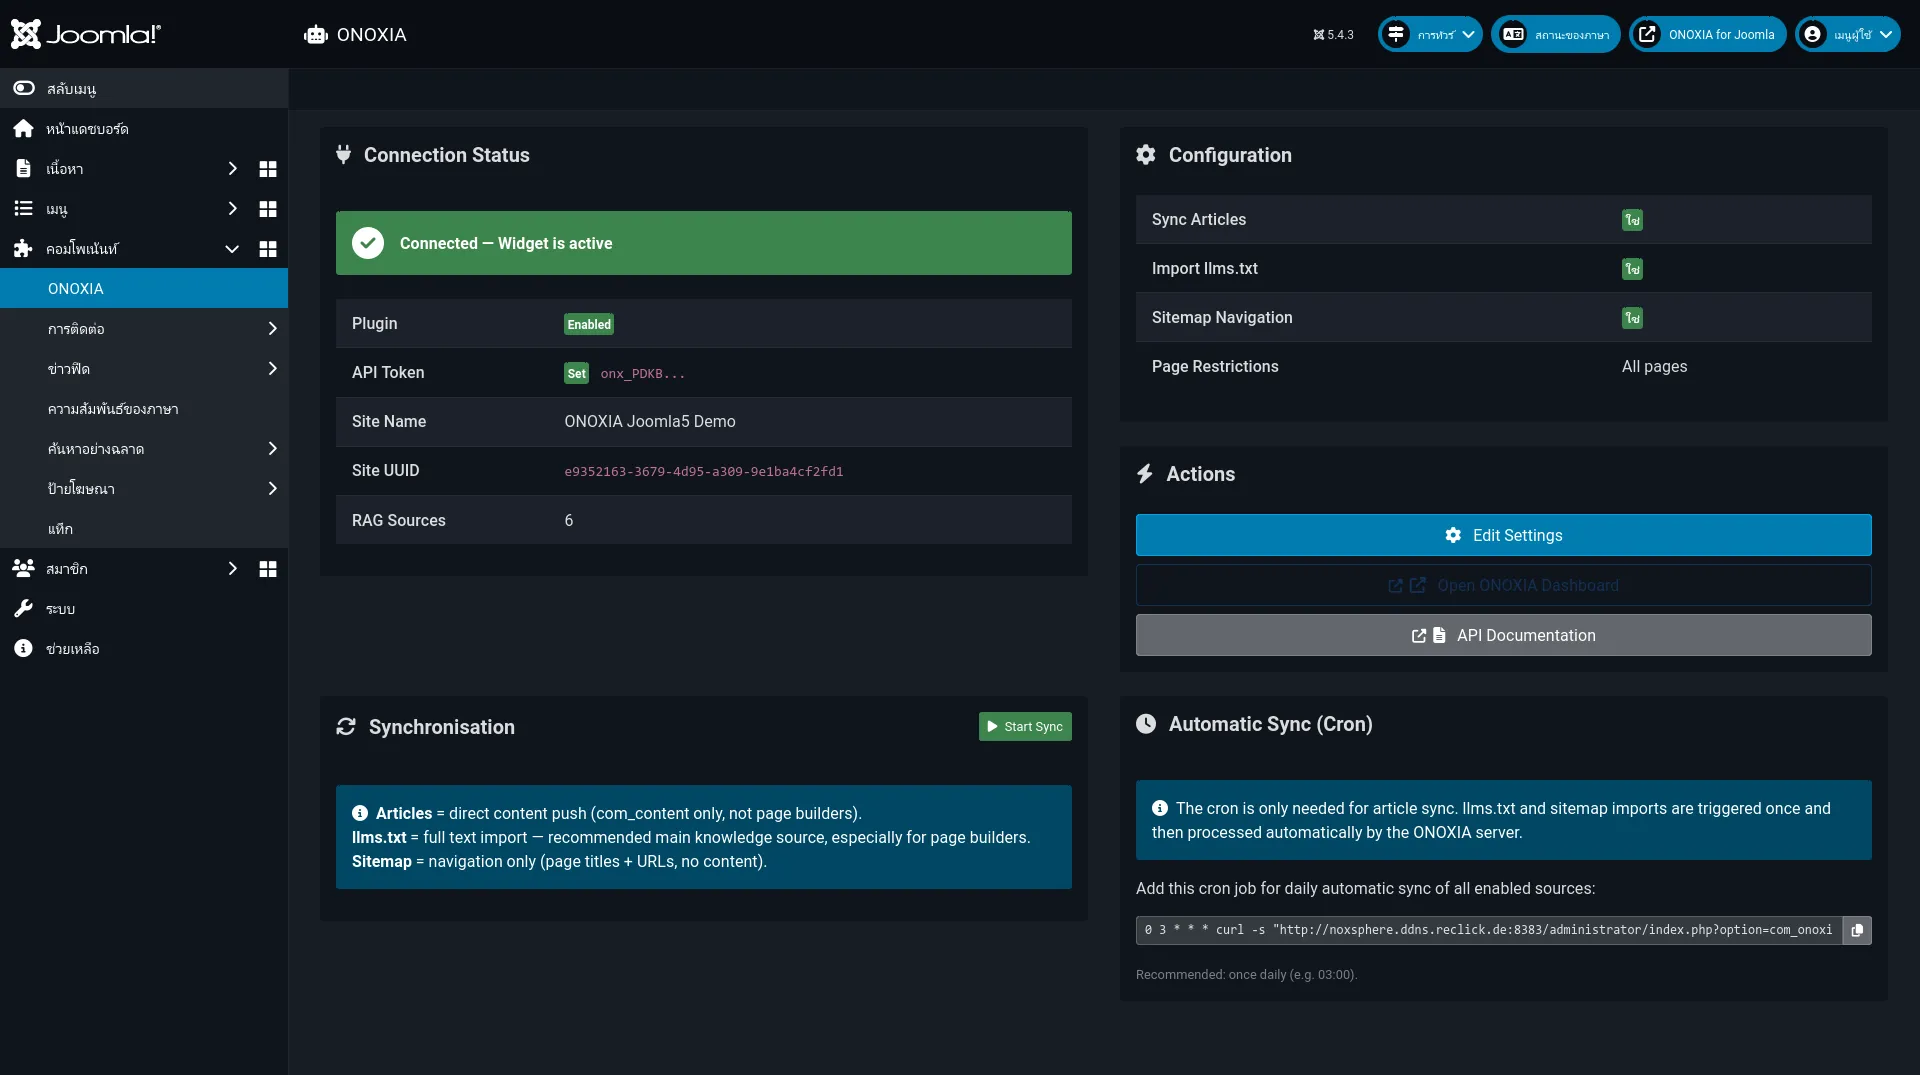This screenshot has width=1920, height=1075.
Task: Click the Joomla version 5.4.3 icon
Action: (1318, 35)
